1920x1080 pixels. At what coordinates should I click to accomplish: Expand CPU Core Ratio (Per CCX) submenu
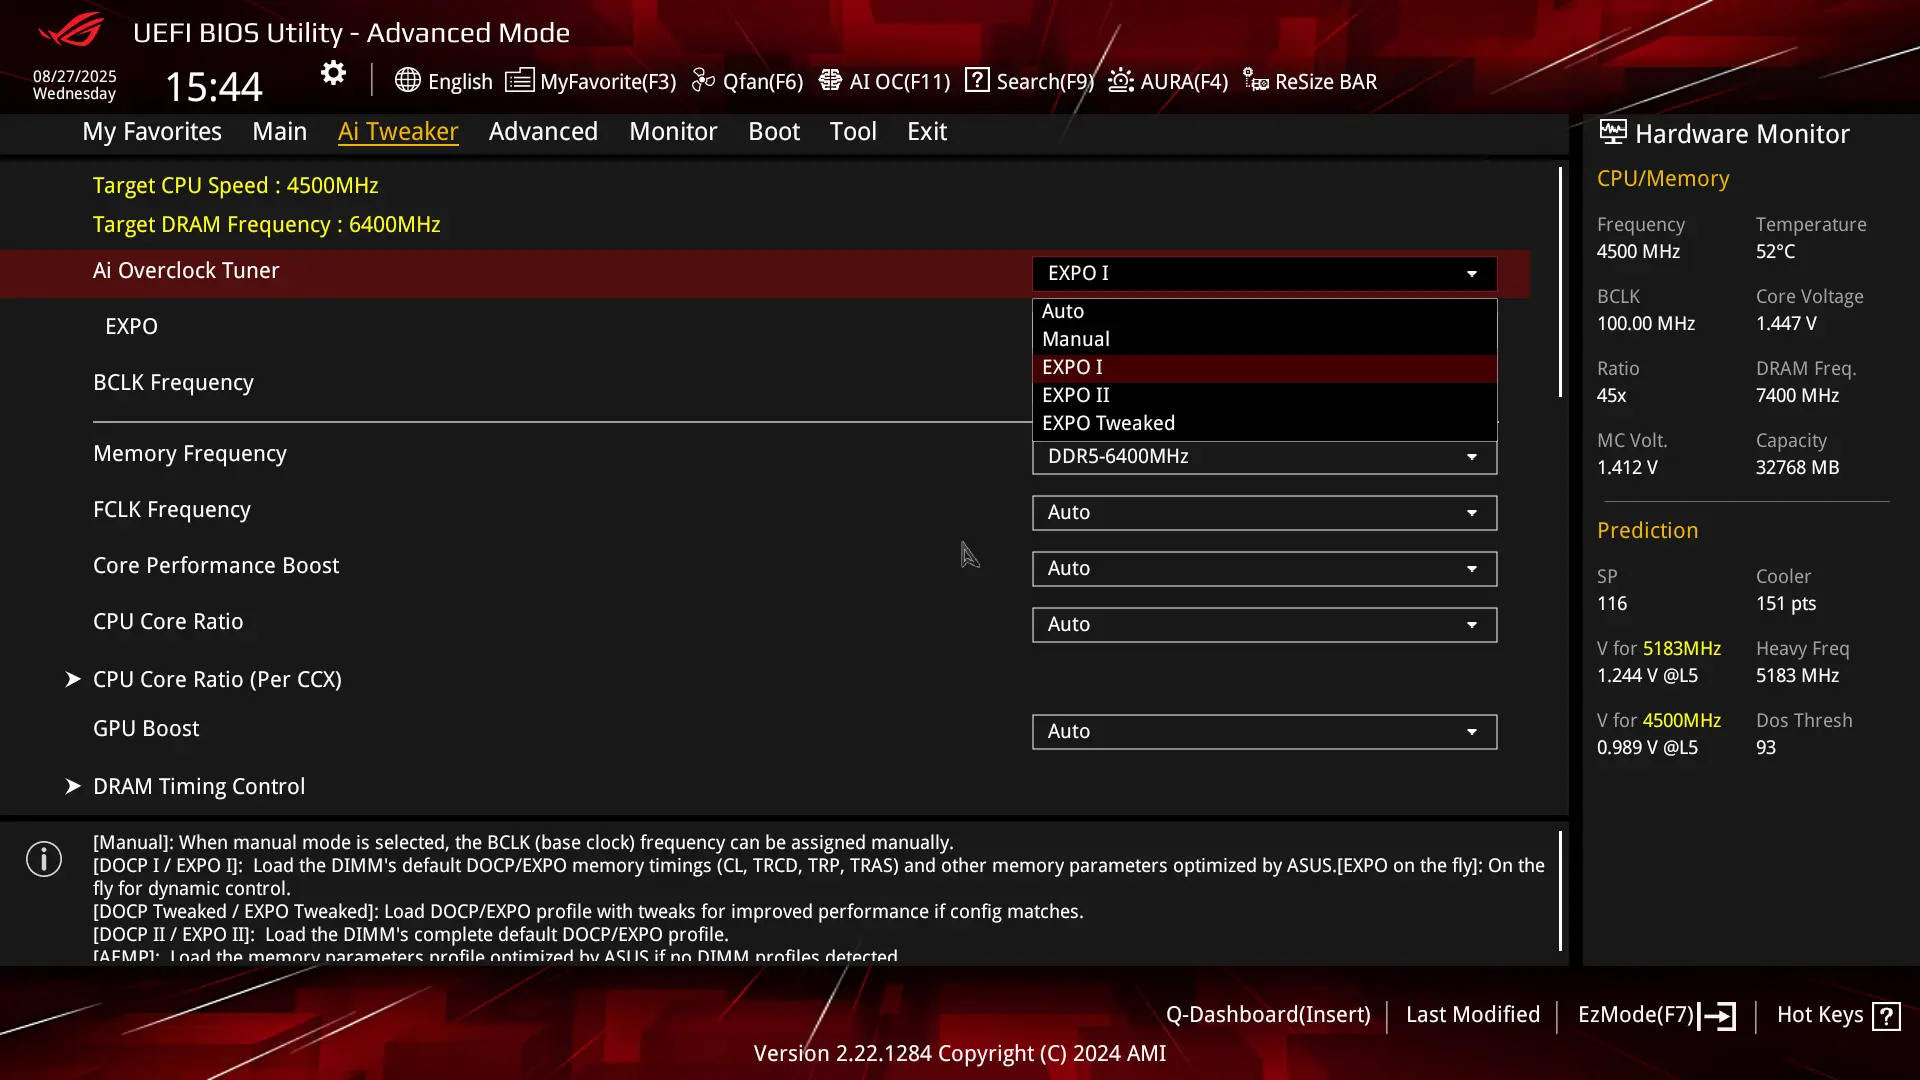[x=217, y=679]
